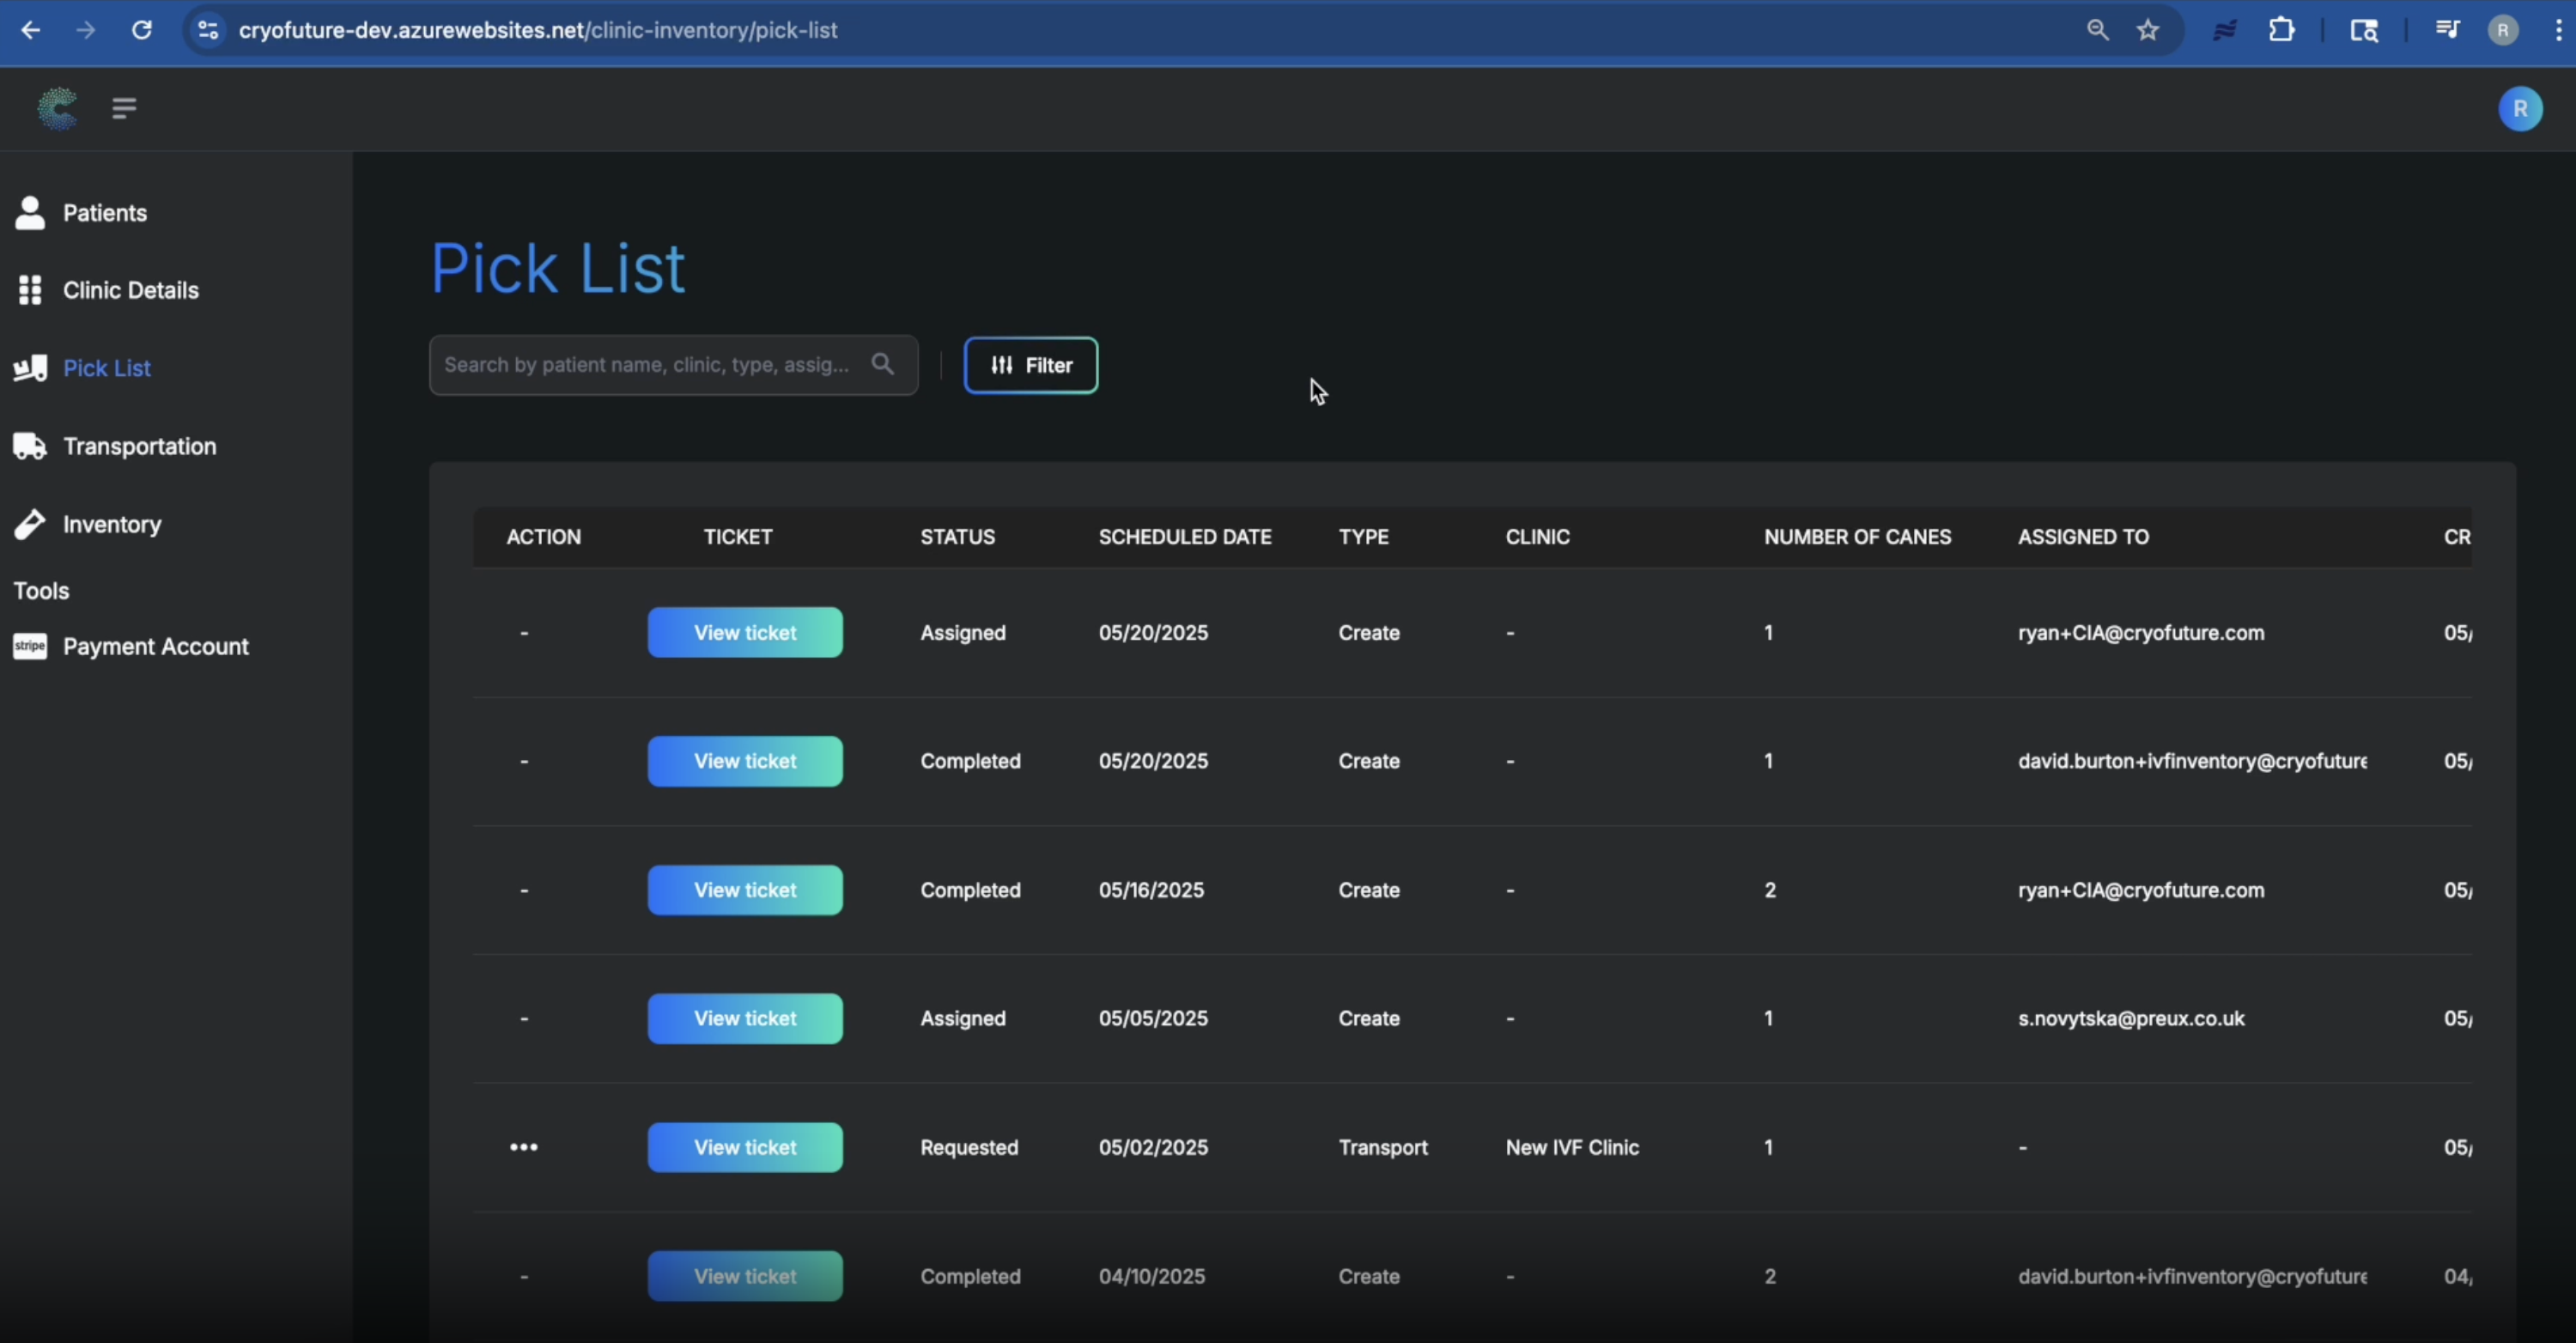Select the Transportation truck icon

(x=29, y=446)
